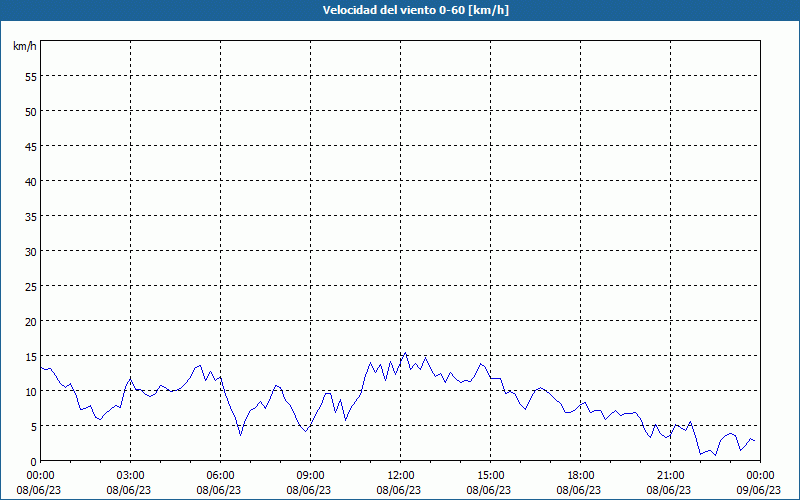Click the 15:00 time label
The height and width of the screenshot is (500, 800).
(490, 476)
